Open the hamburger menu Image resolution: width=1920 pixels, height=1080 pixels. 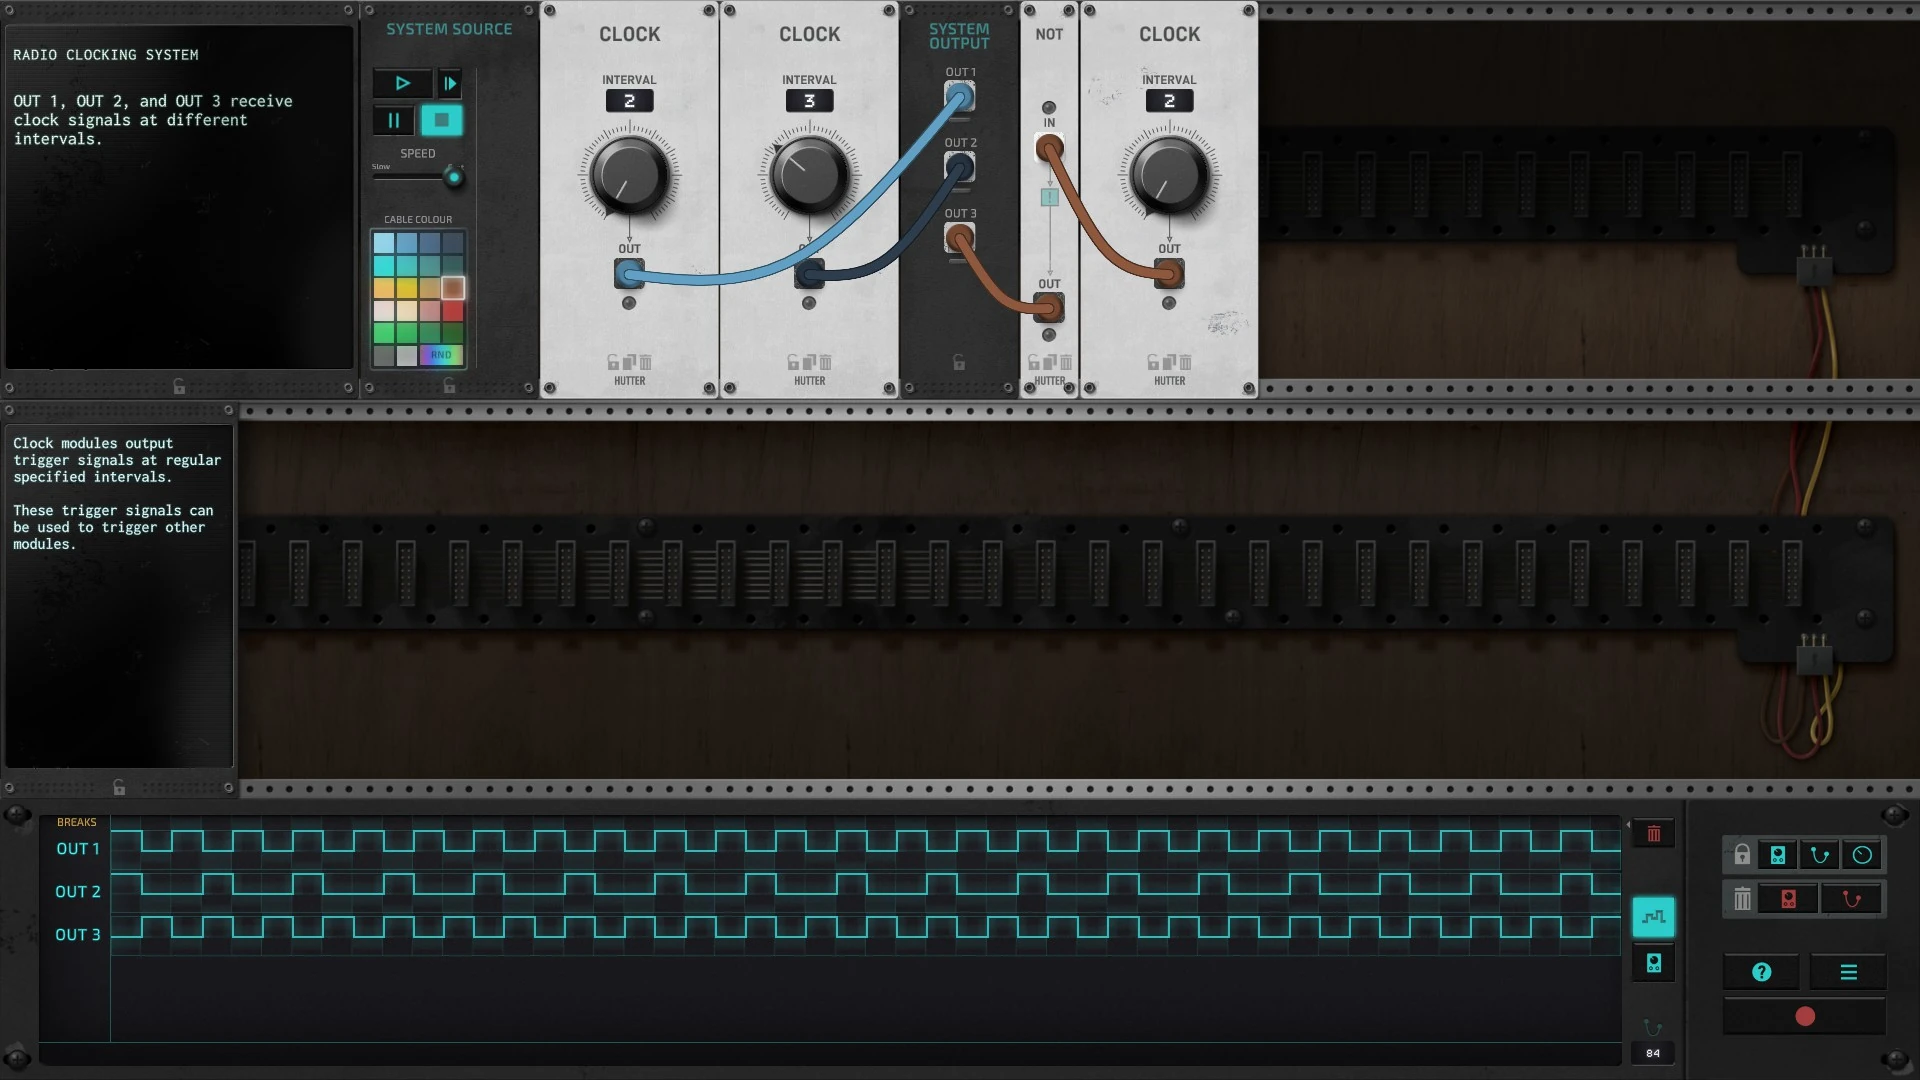pyautogui.click(x=1848, y=972)
